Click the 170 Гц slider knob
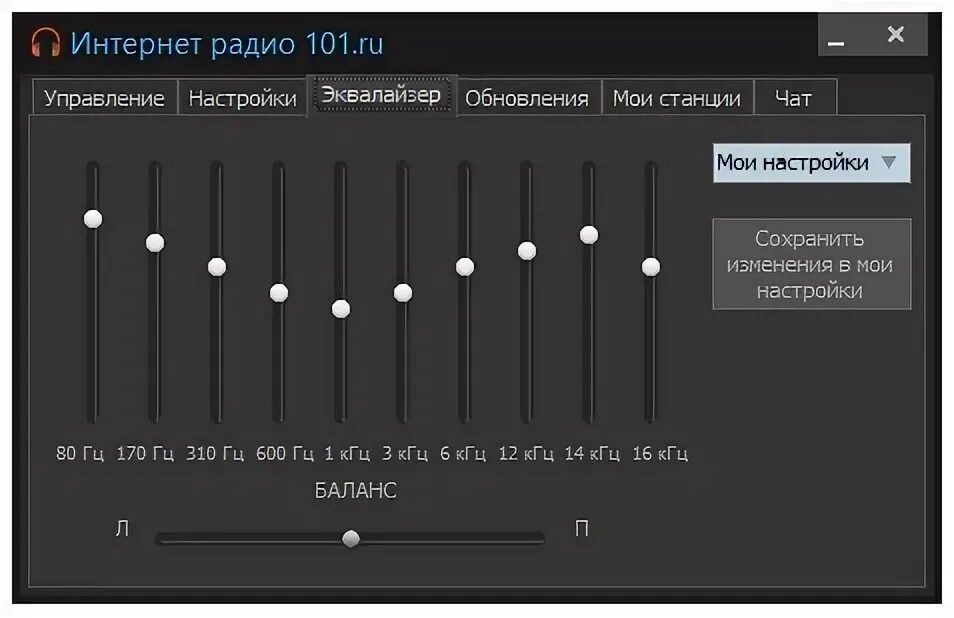This screenshot has height=618, width=954. coord(155,243)
